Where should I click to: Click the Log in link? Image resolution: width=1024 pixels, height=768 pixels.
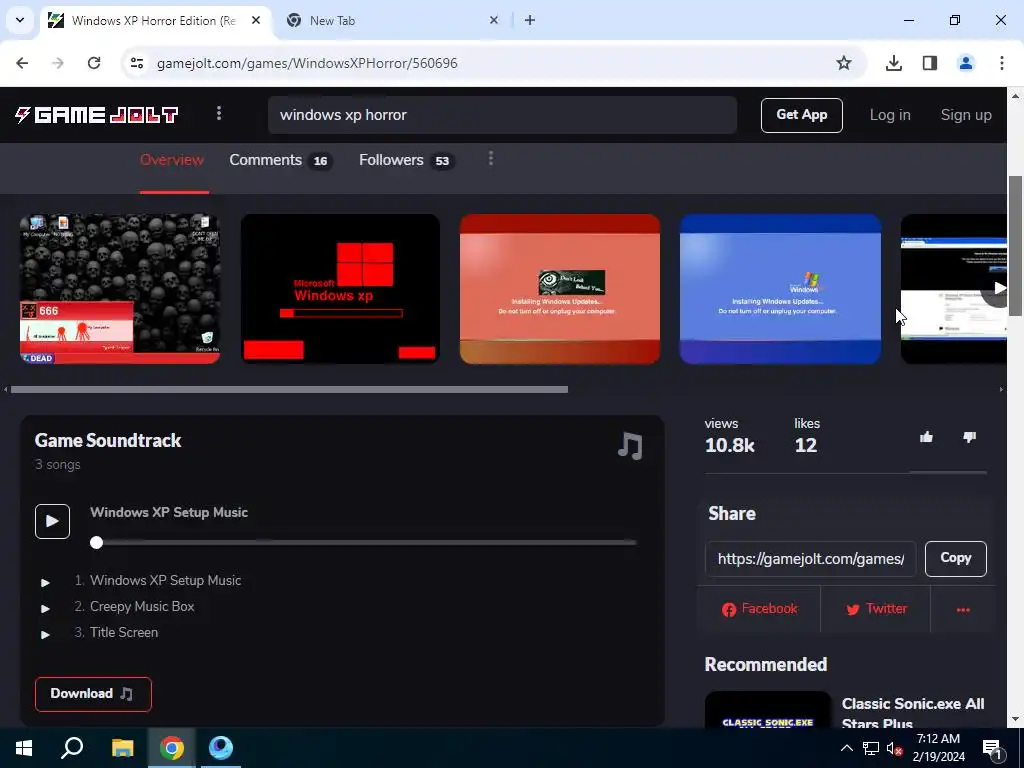pyautogui.click(x=889, y=115)
